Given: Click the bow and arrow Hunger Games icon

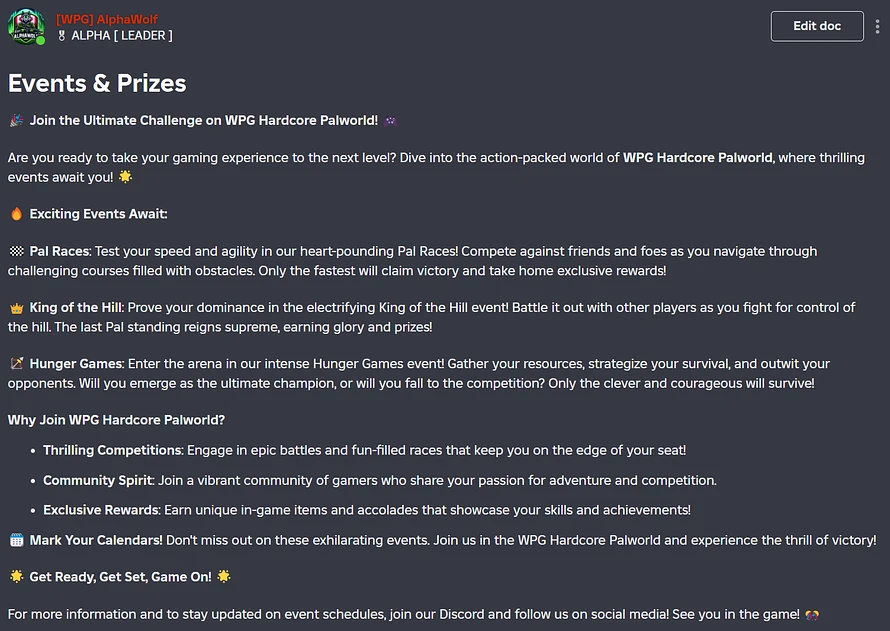Looking at the screenshot, I should click(16, 364).
